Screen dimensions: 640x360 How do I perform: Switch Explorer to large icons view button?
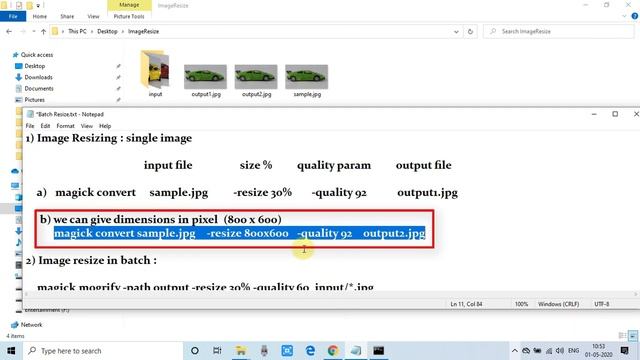point(633,336)
